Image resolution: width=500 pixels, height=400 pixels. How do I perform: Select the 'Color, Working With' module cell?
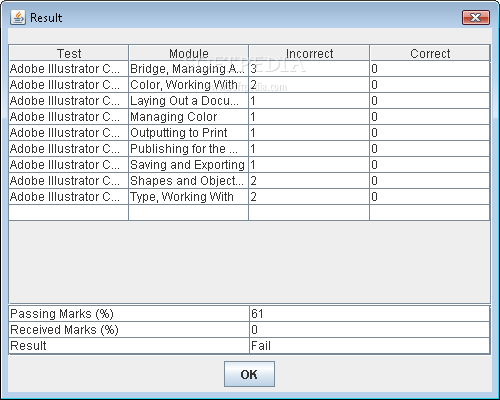coord(189,85)
